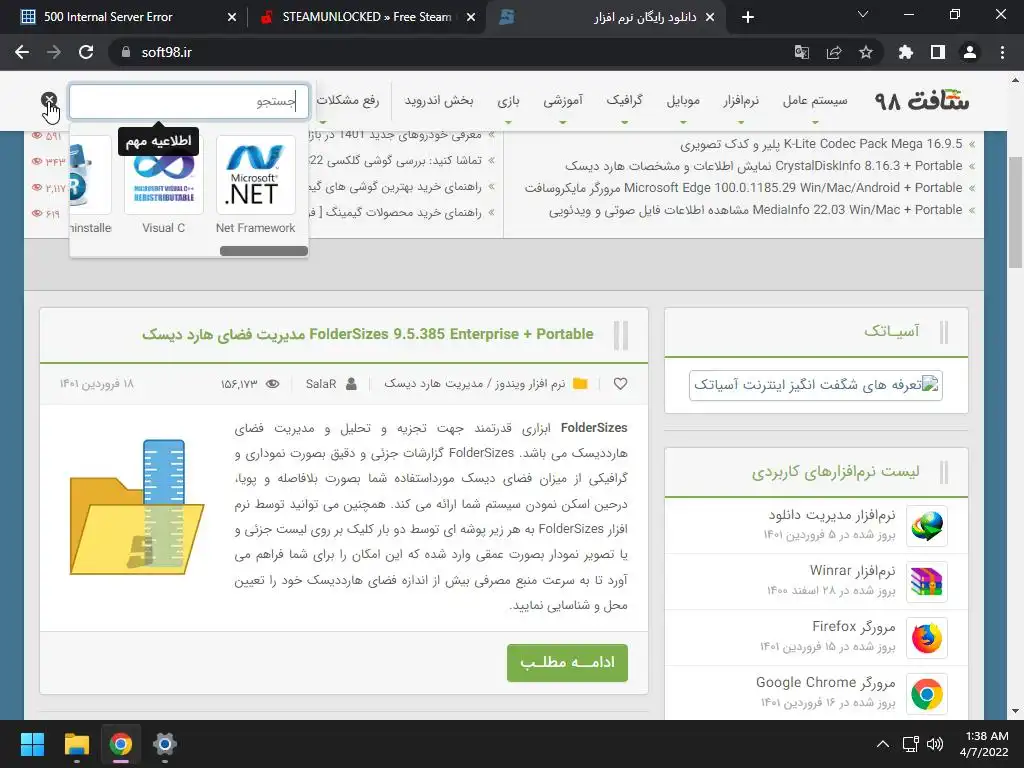Image resolution: width=1024 pixels, height=768 pixels.
Task: Expand گرافیک dropdown arrow
Action: [x=624, y=122]
